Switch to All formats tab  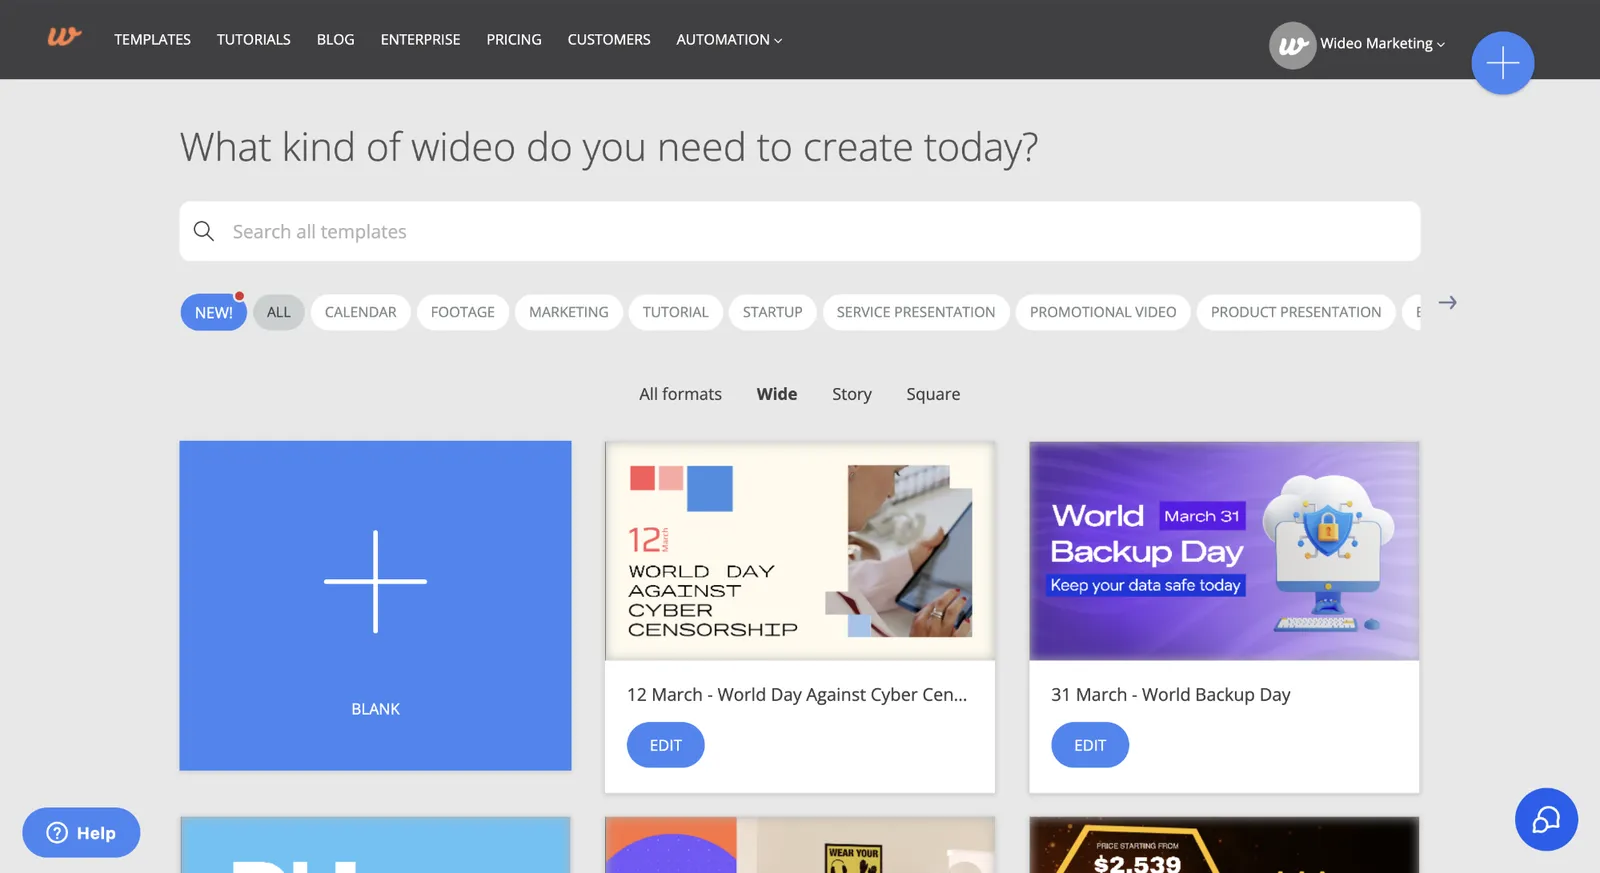[x=680, y=394]
